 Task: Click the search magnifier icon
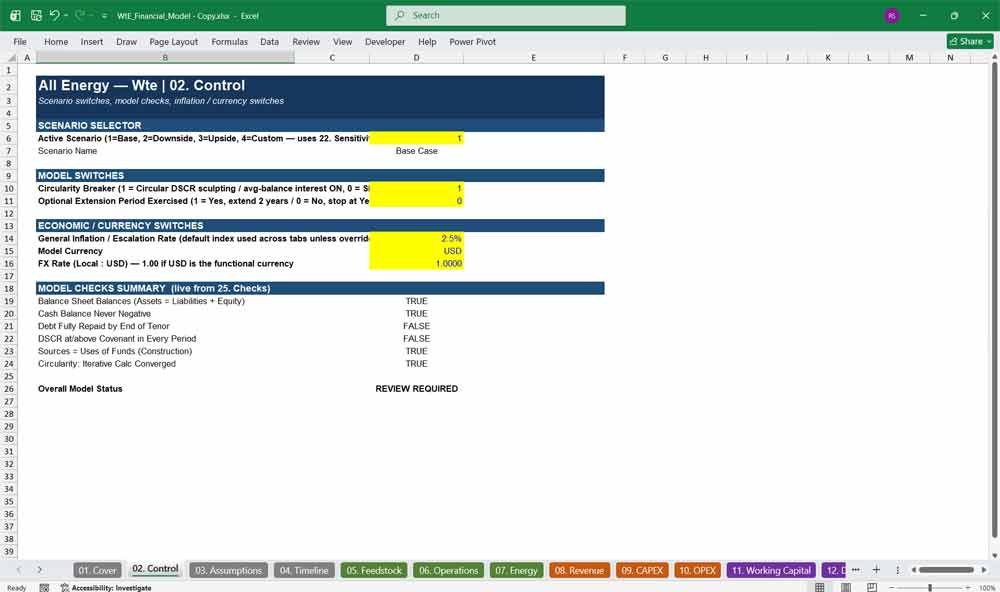click(399, 15)
